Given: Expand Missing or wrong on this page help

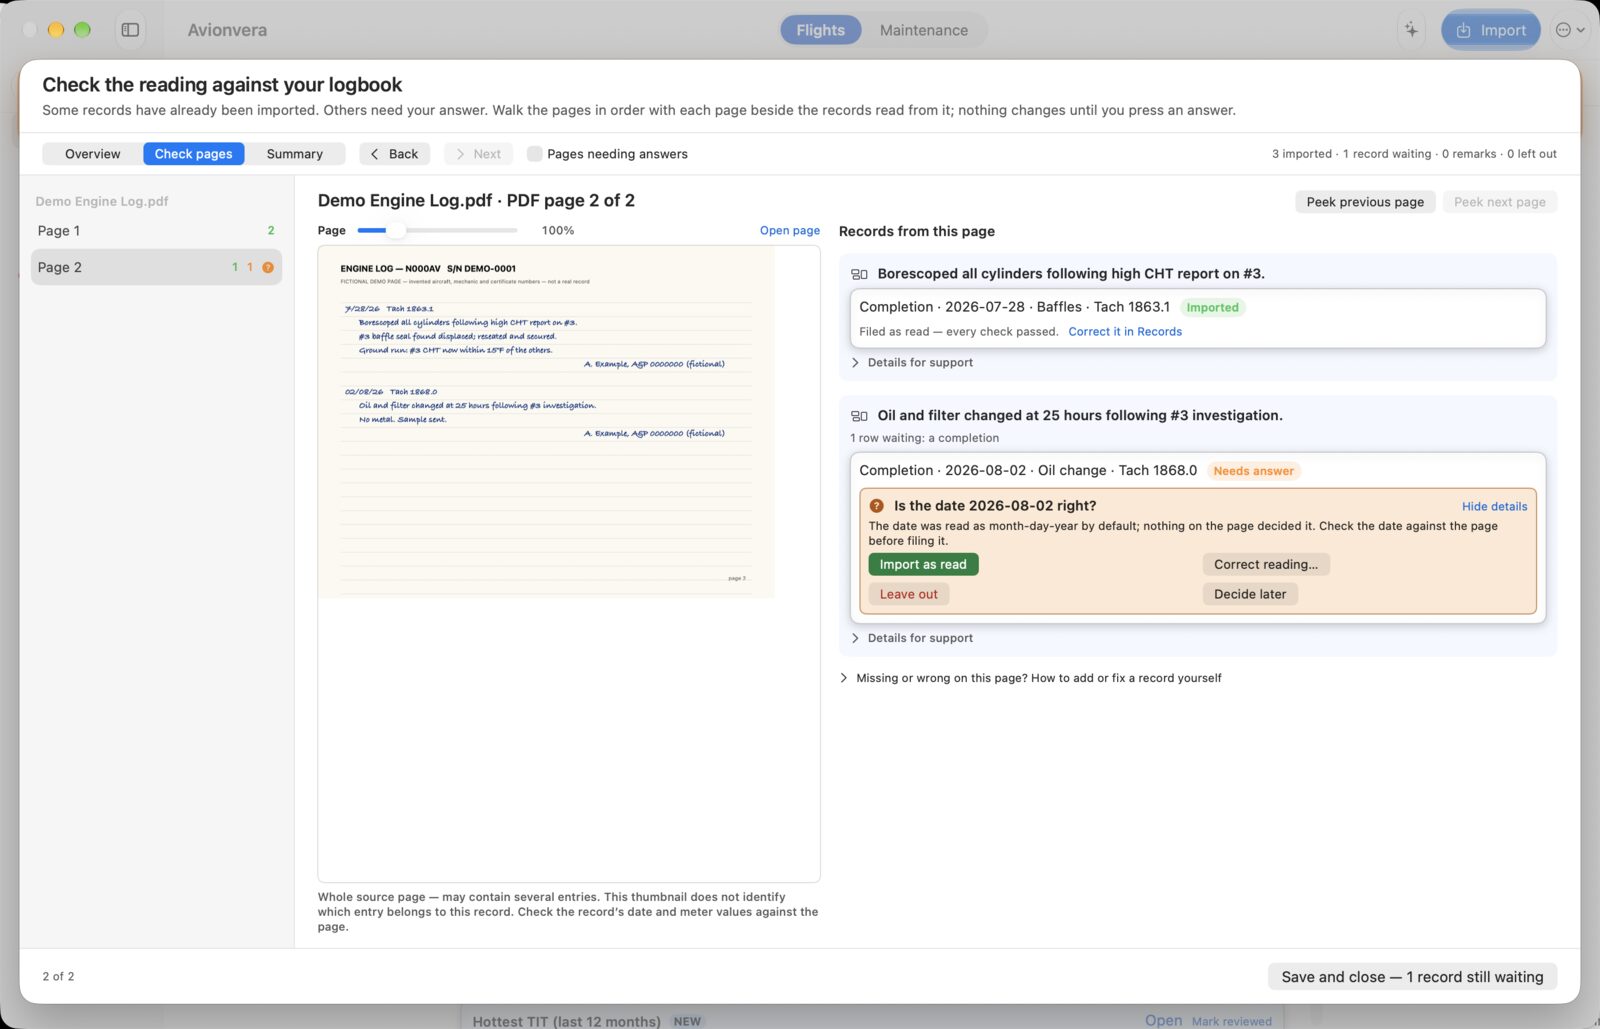Looking at the screenshot, I should [1031, 678].
